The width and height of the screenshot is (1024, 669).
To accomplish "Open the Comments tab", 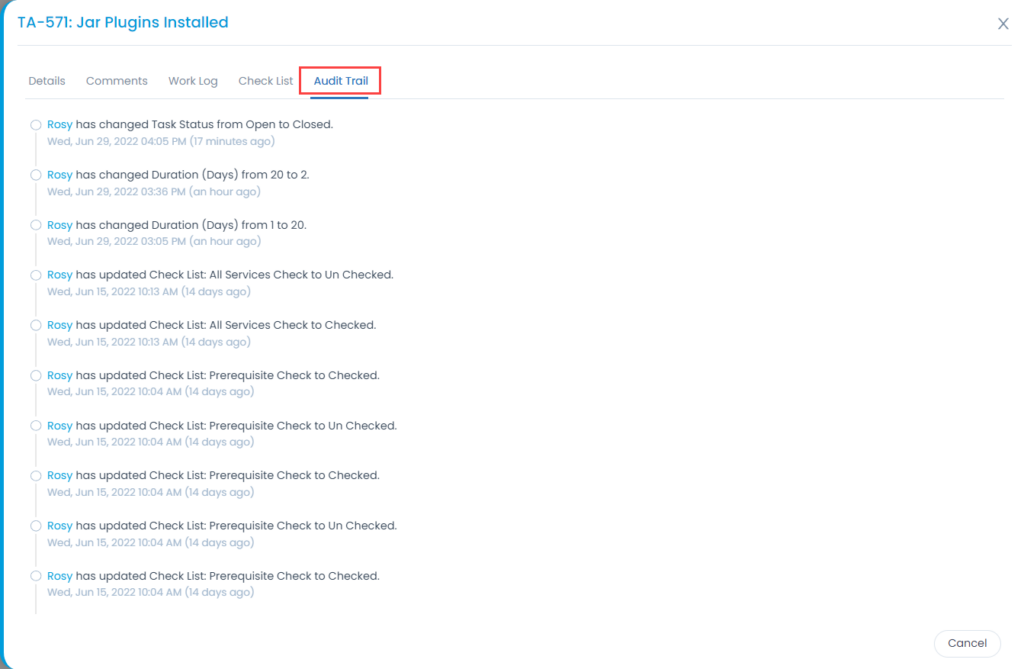I will tap(116, 81).
